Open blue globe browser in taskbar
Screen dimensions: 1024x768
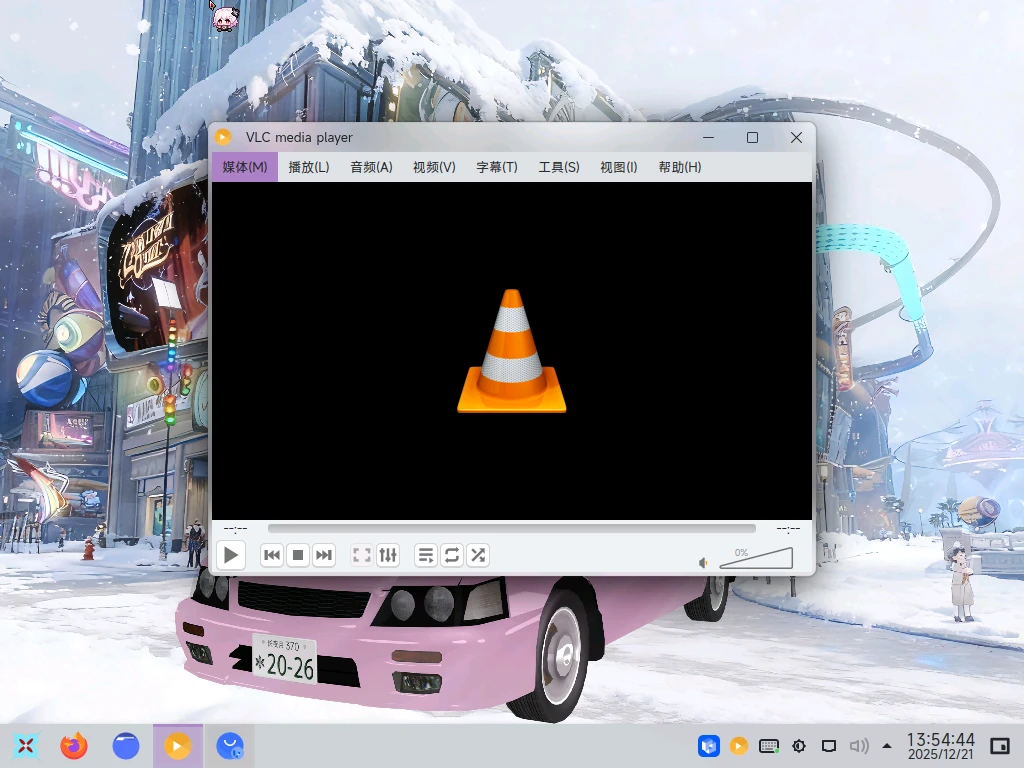125,746
